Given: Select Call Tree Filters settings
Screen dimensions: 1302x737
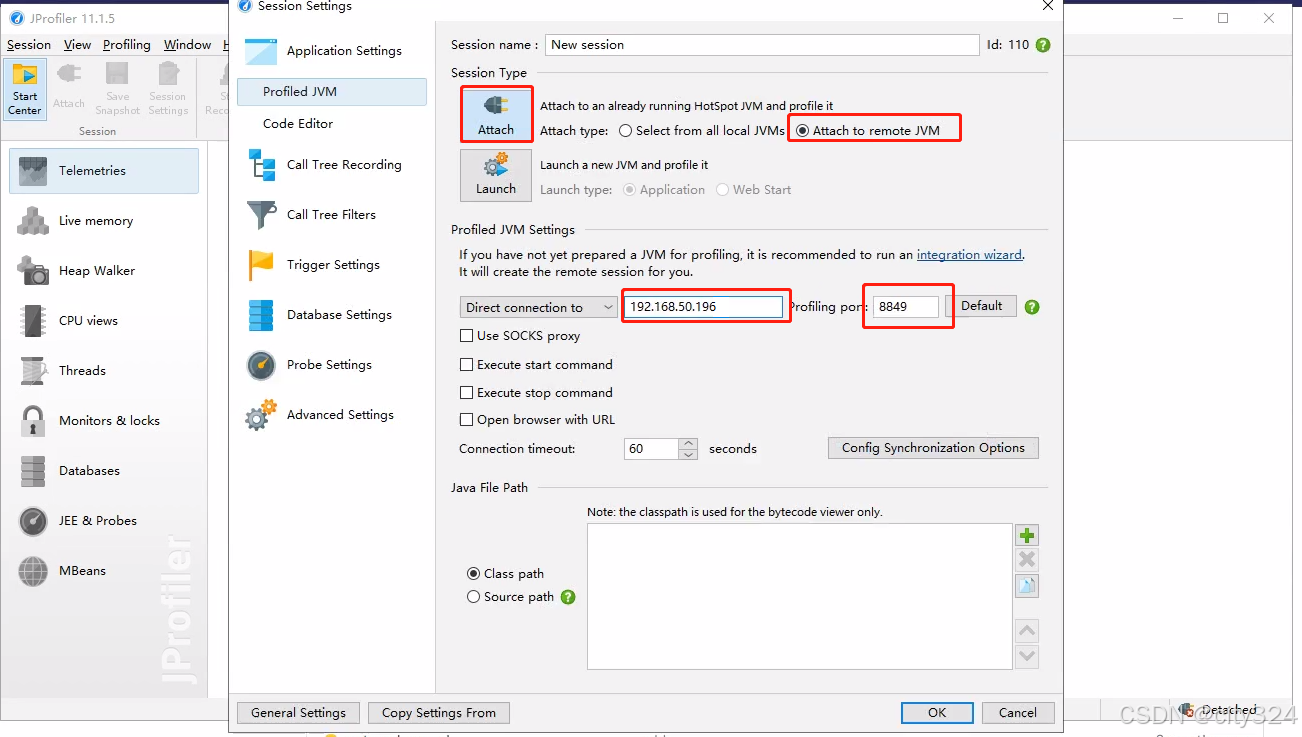Looking at the screenshot, I should coord(332,215).
